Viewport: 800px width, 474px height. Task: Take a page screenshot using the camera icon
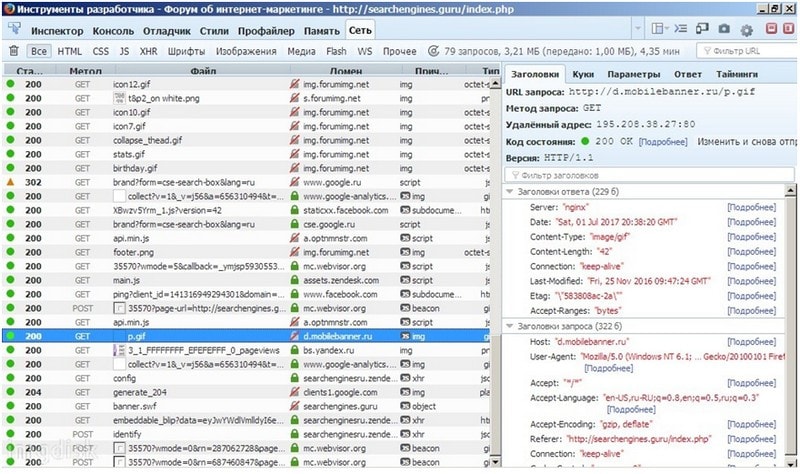(723, 30)
